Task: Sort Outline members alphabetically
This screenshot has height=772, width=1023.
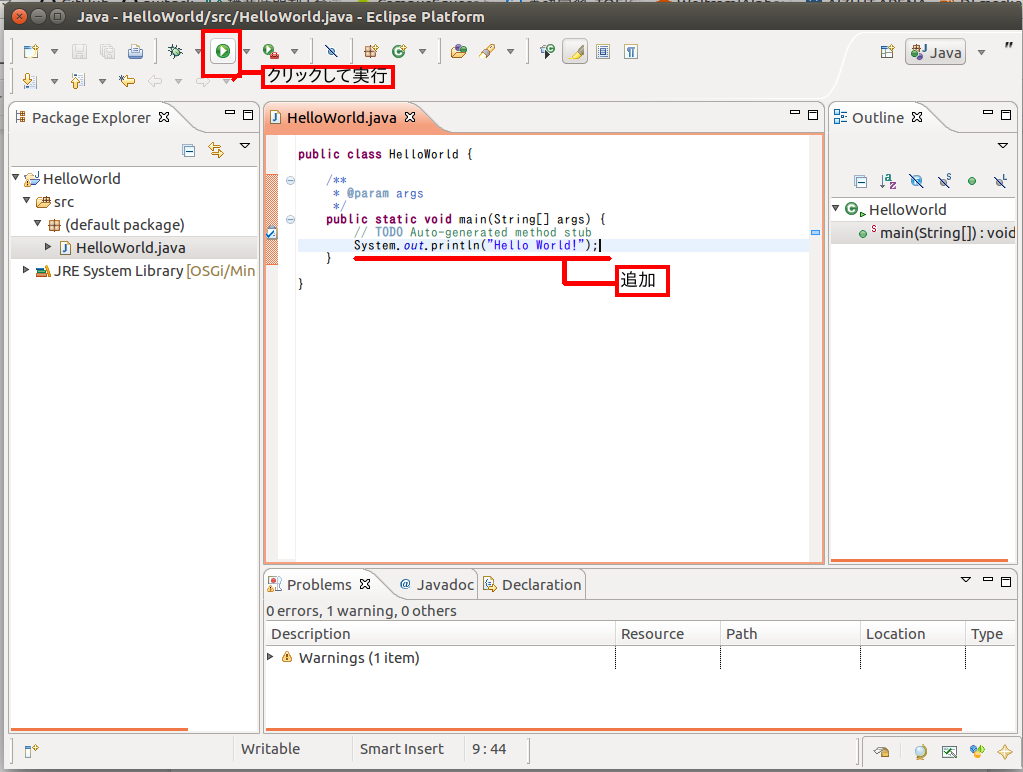Action: tap(887, 181)
